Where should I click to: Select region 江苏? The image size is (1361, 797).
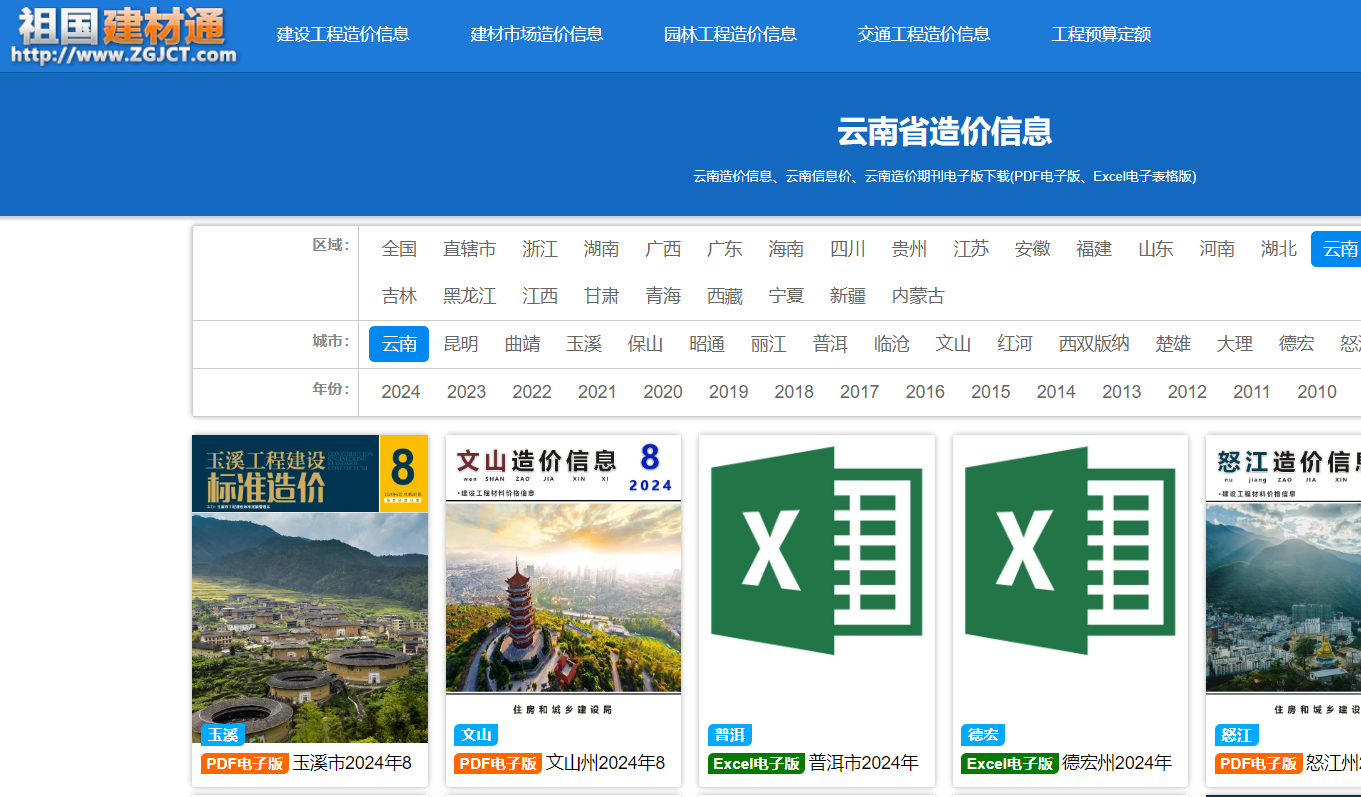pos(971,249)
